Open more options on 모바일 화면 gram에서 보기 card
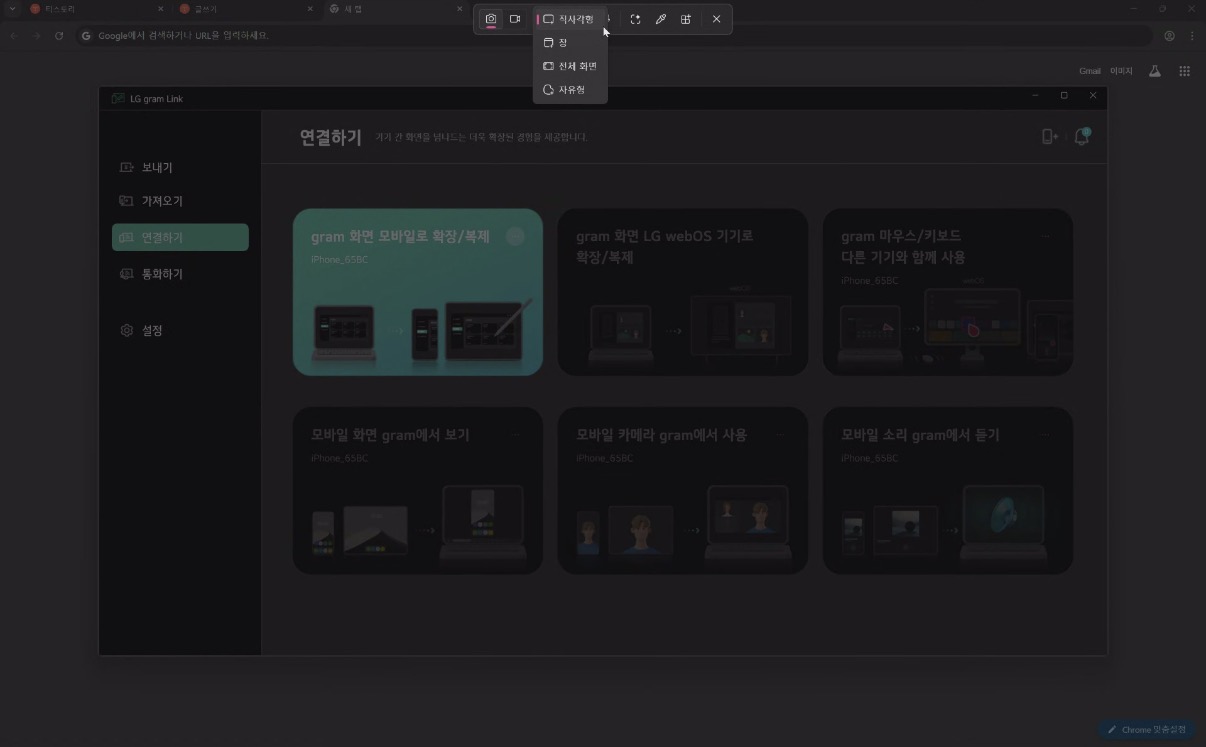Screen dimensions: 1206x747 coord(515,434)
